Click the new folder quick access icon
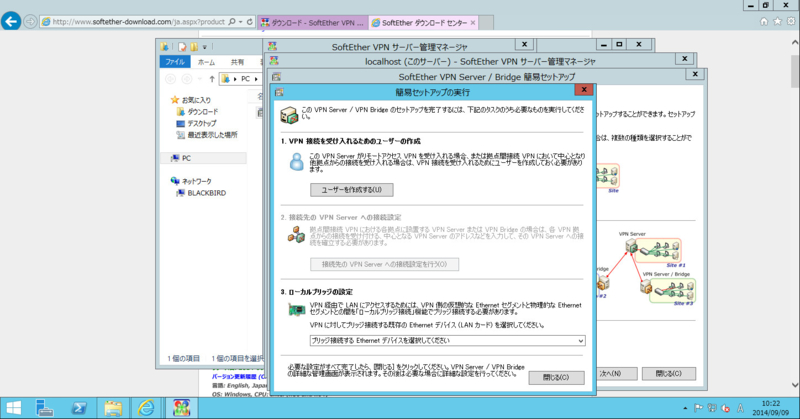Viewport: 800px width, 419px height. (x=194, y=47)
